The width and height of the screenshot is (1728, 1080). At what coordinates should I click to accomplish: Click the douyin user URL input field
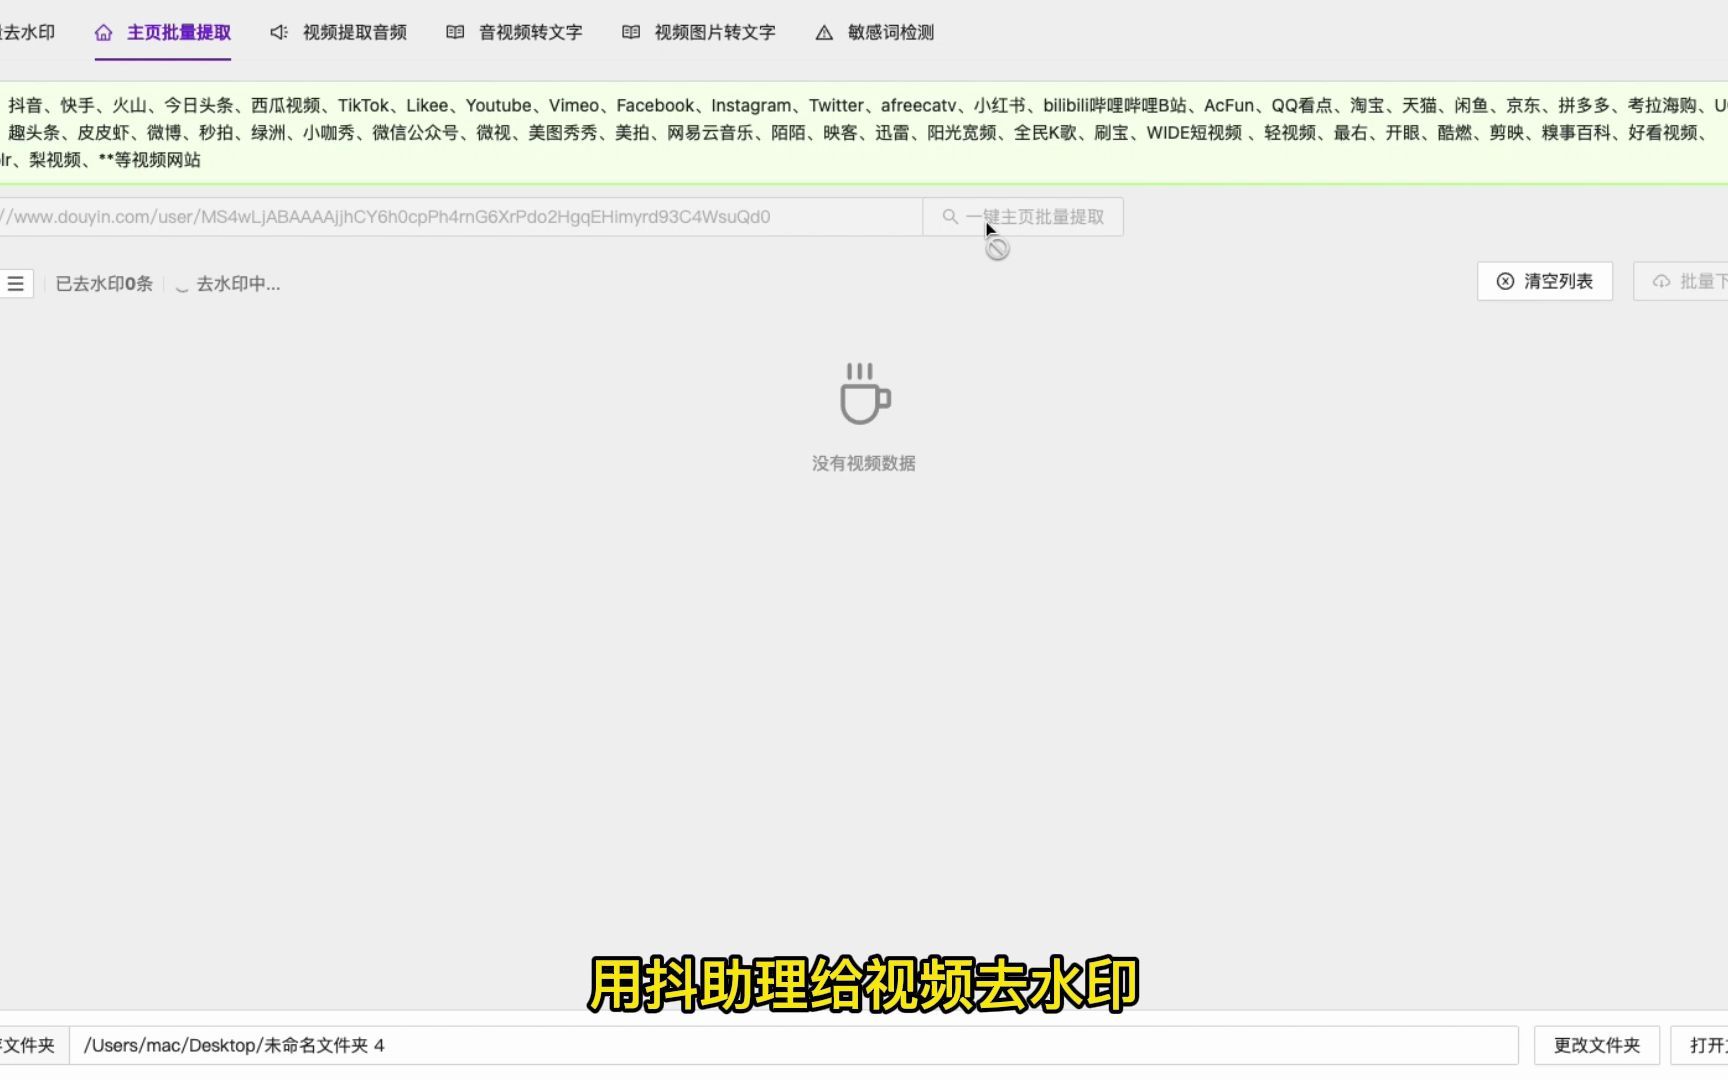click(x=461, y=217)
